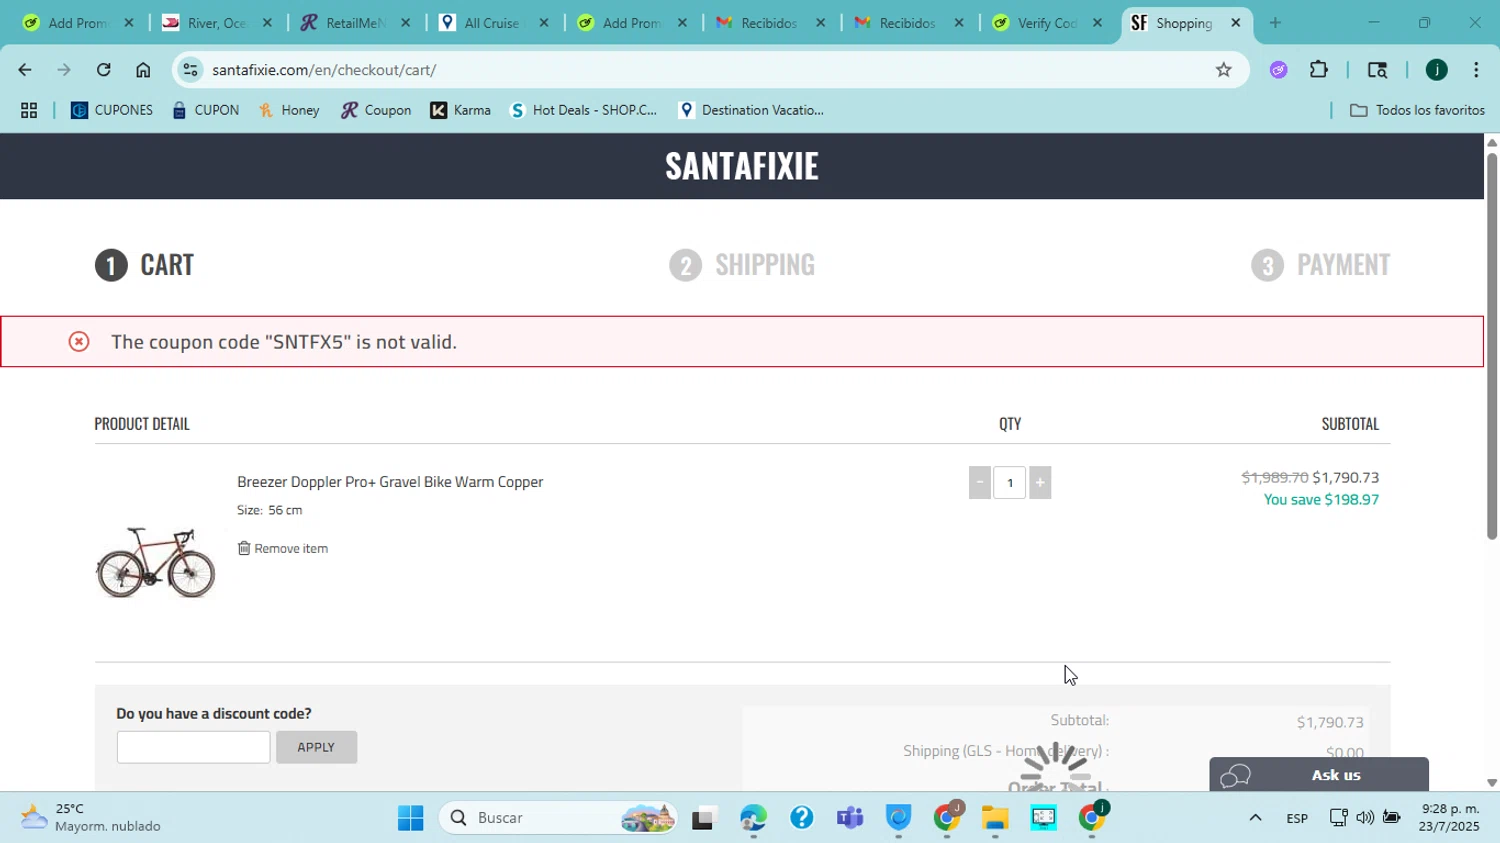Click the gravel bike thumbnail image
Image resolution: width=1500 pixels, height=843 pixels.
point(155,562)
